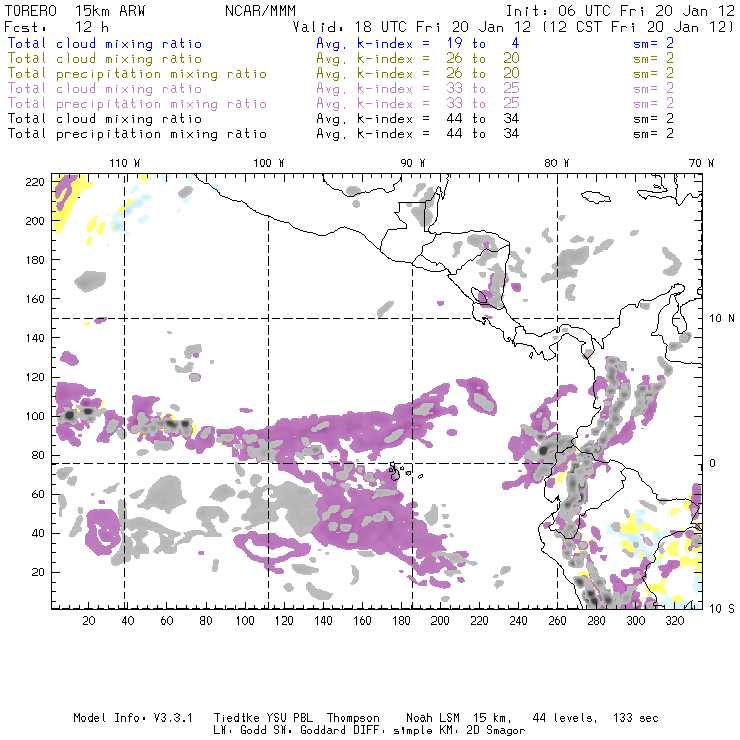
Task: Click the "80 W" longitude label
Action: pyautogui.click(x=556, y=163)
